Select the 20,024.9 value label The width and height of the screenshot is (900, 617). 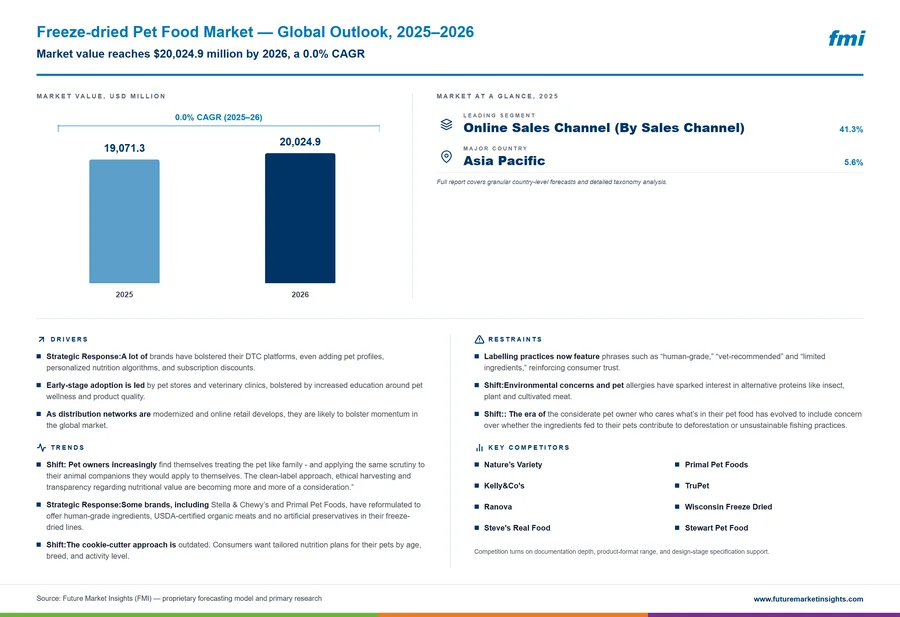(300, 142)
